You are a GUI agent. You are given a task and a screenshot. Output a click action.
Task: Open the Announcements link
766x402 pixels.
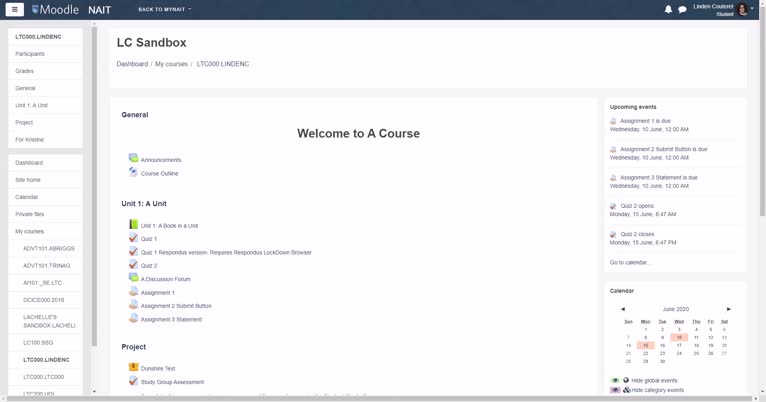pos(161,160)
